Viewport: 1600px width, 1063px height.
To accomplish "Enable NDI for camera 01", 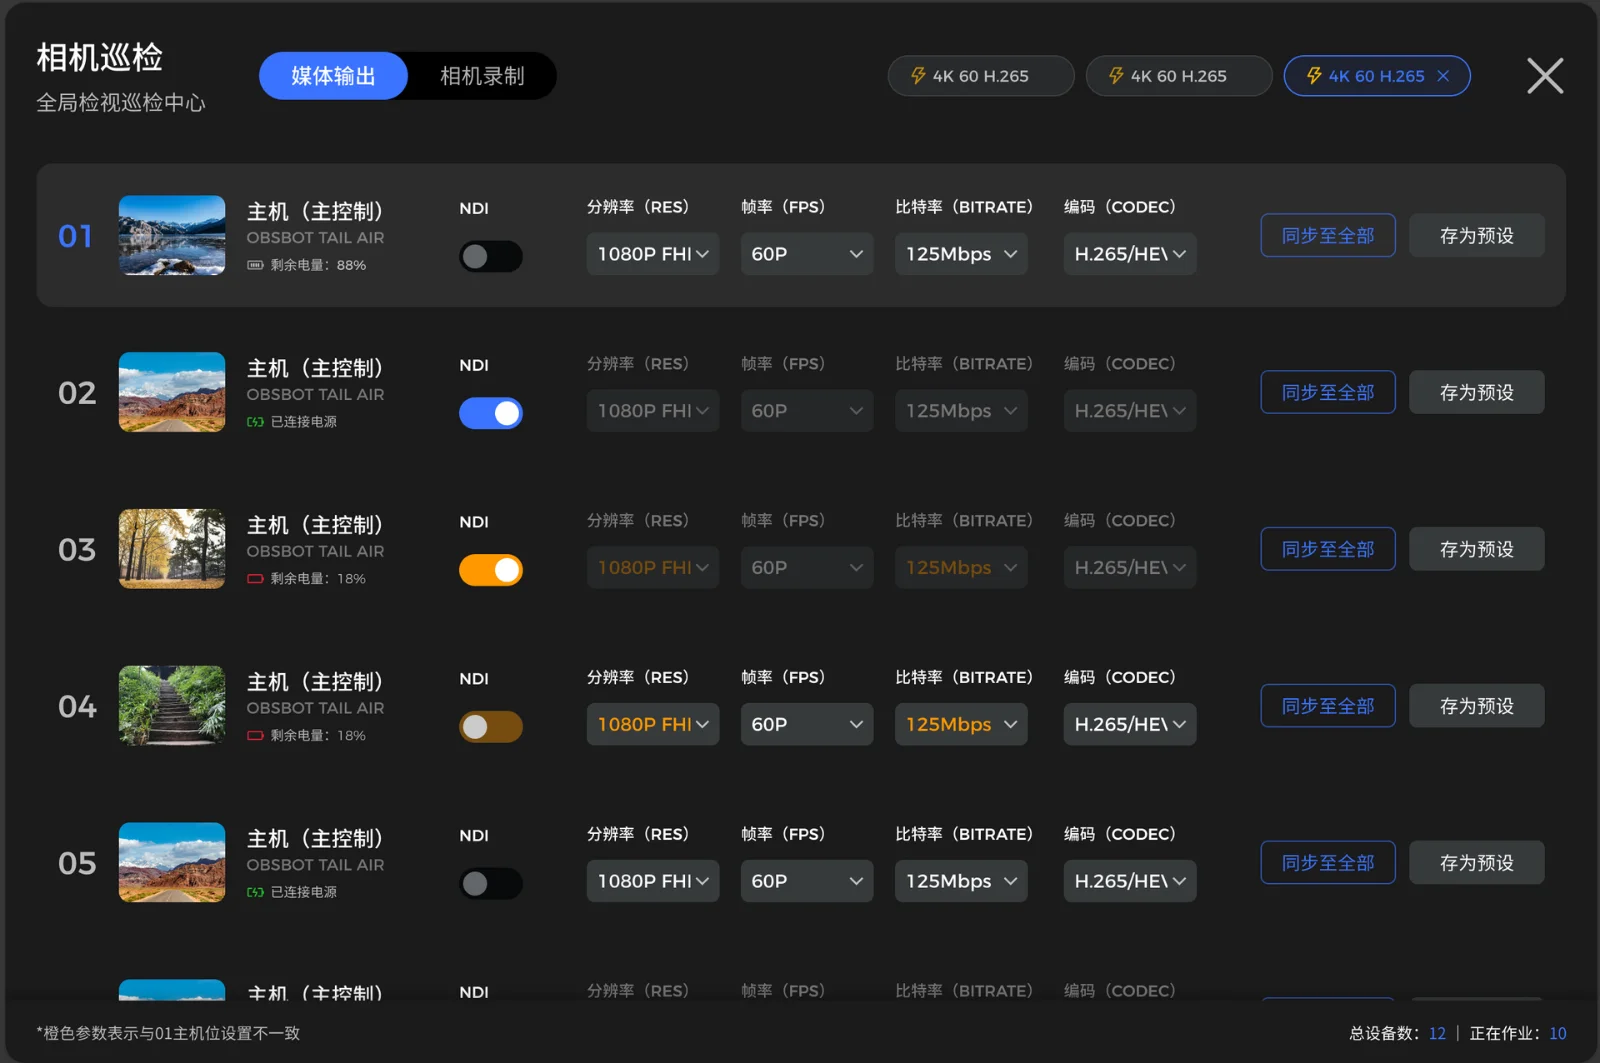I will click(490, 256).
